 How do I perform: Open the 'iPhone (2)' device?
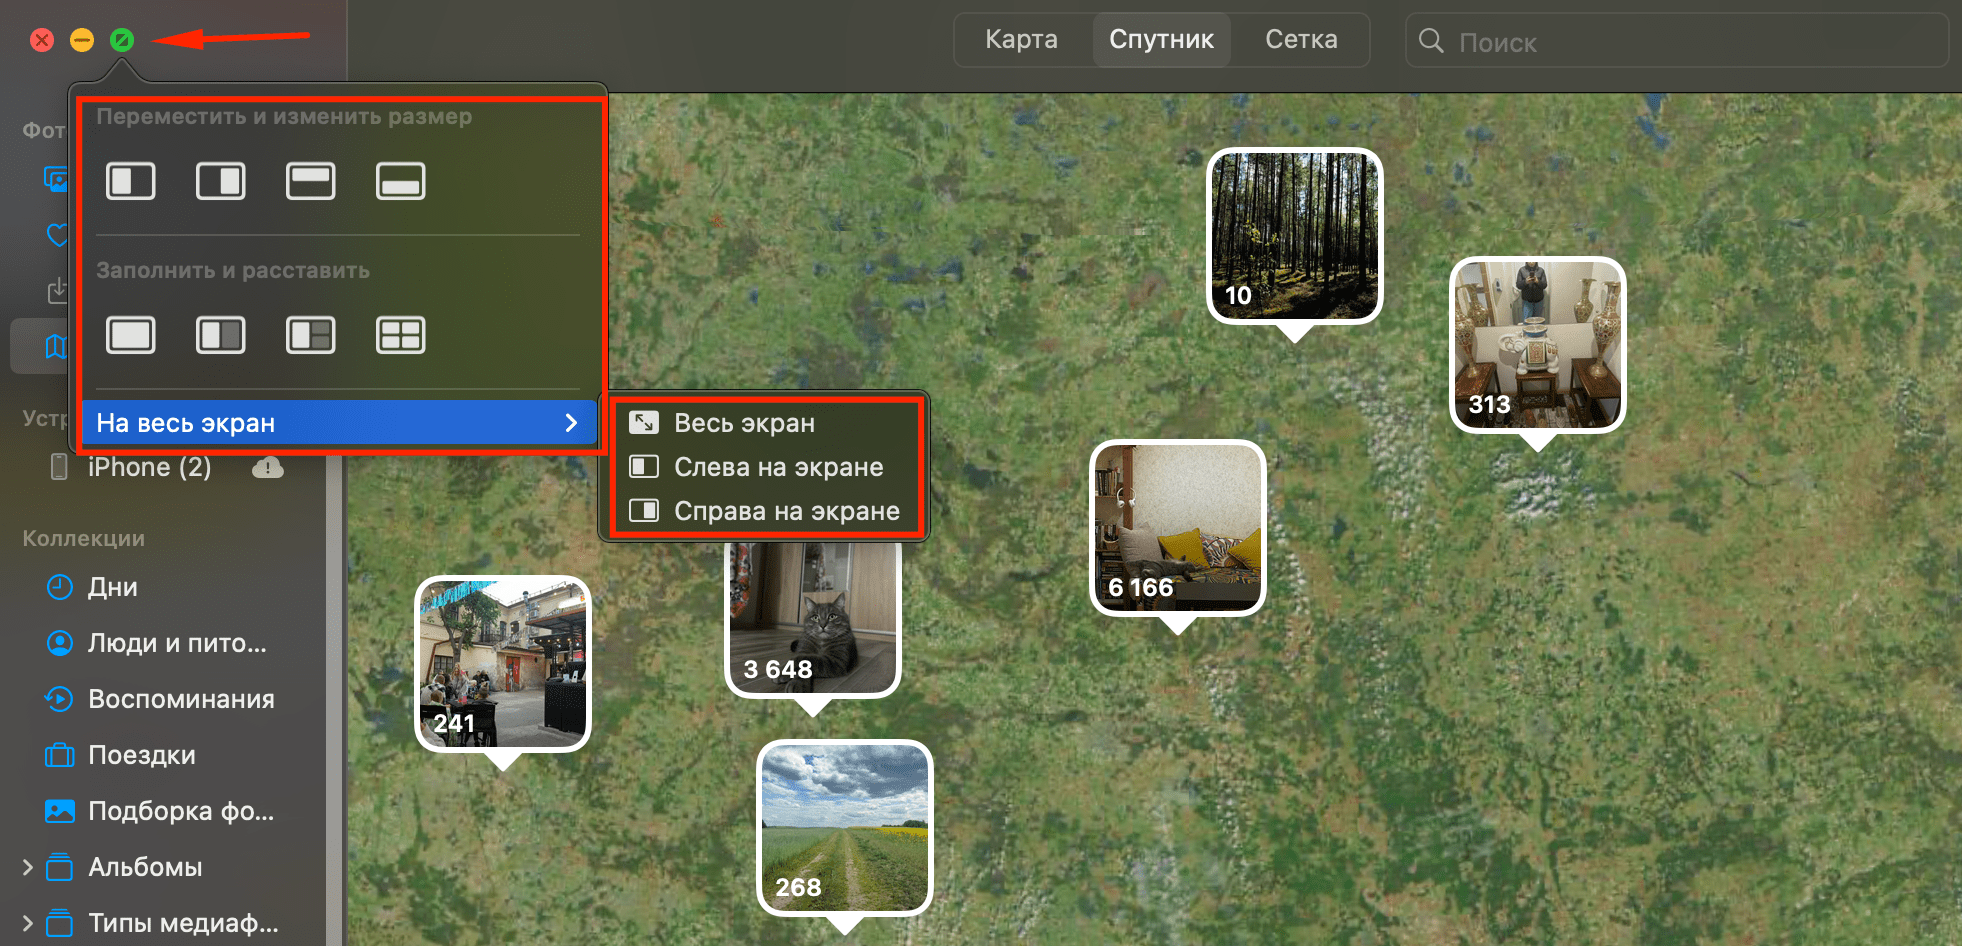150,467
